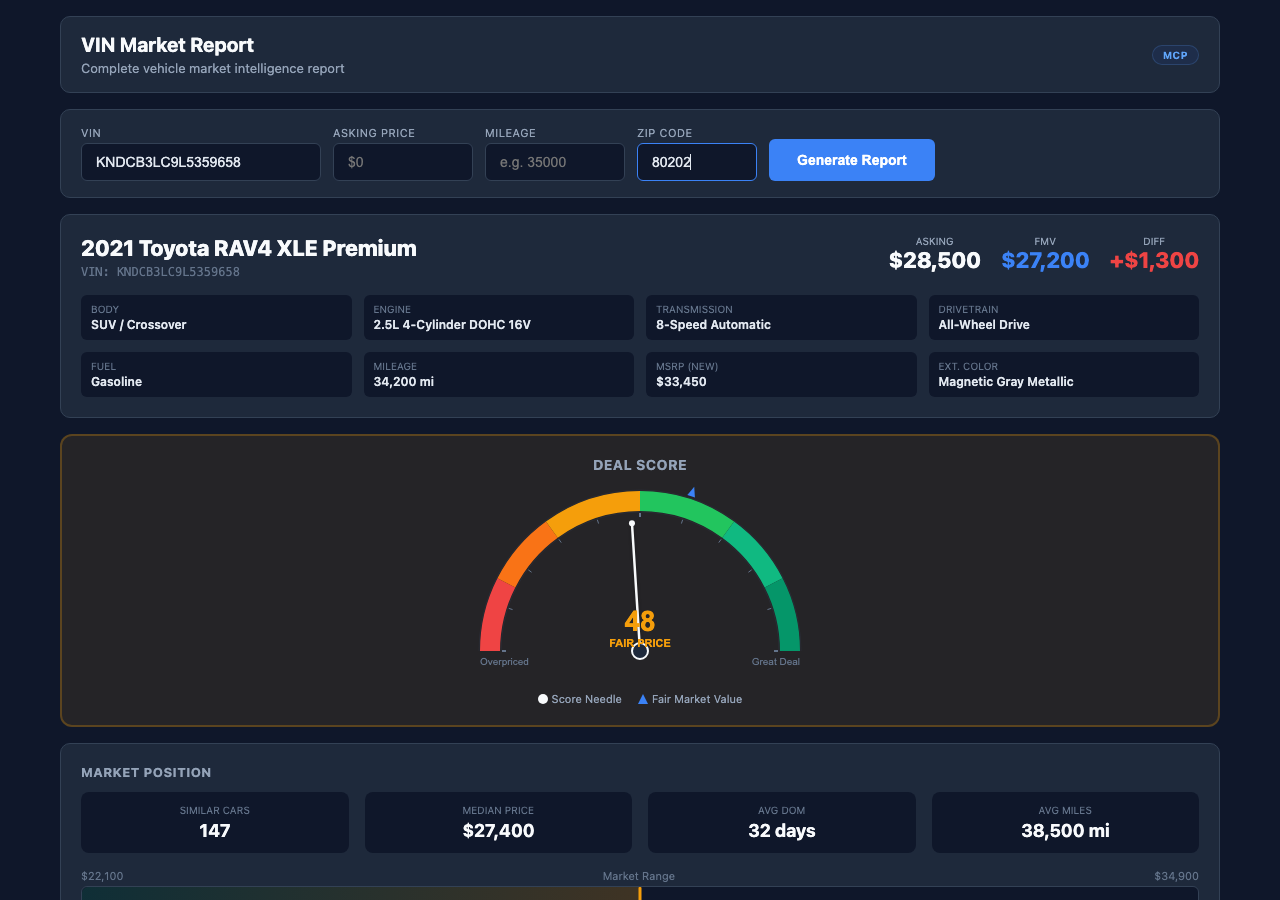Click the MSRP (New) card $33,450
This screenshot has height=900, width=1280.
point(781,374)
